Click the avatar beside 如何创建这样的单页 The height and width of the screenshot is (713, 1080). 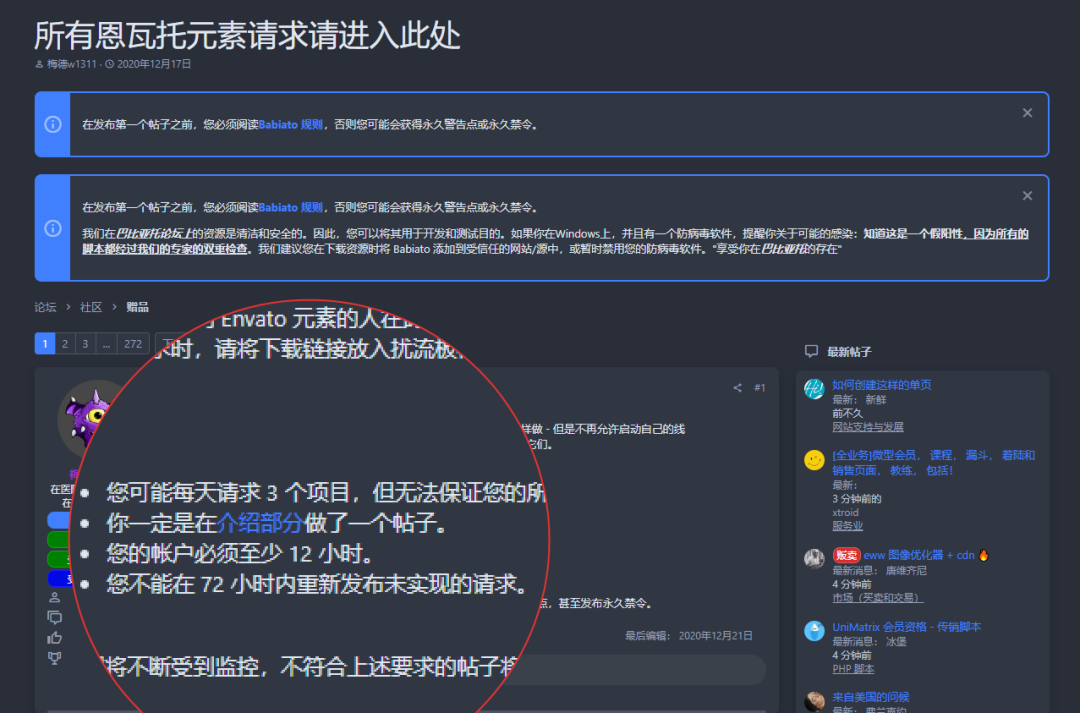click(x=814, y=389)
